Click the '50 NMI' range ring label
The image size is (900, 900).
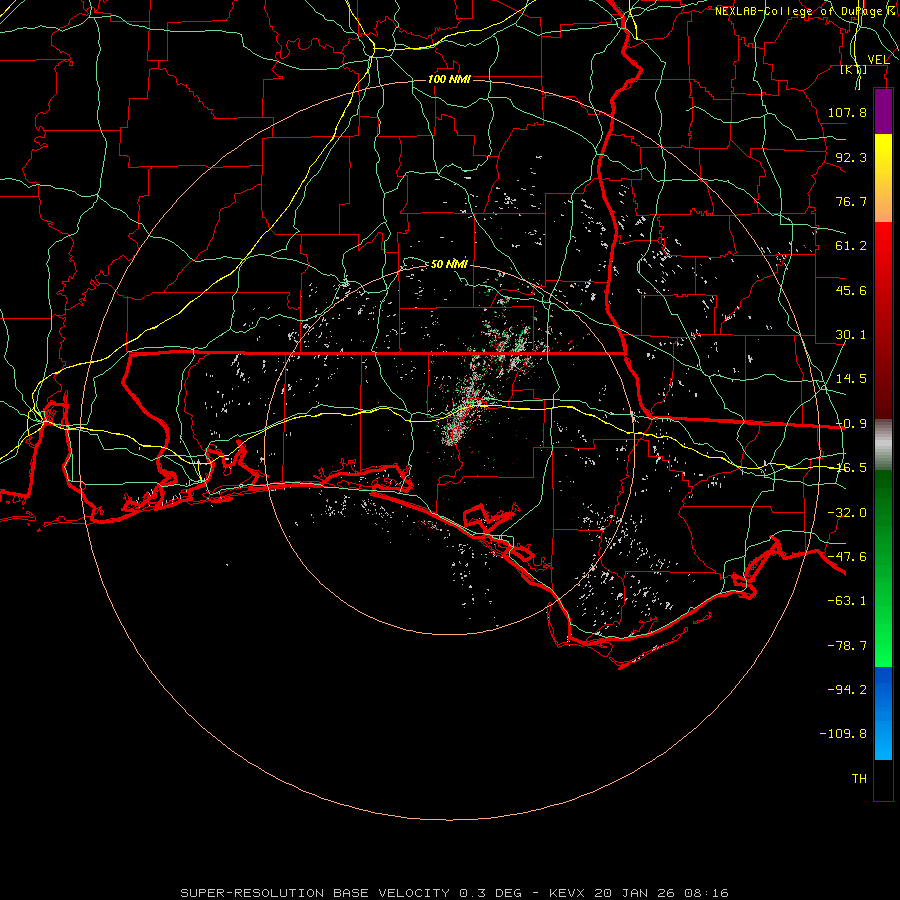click(x=449, y=264)
